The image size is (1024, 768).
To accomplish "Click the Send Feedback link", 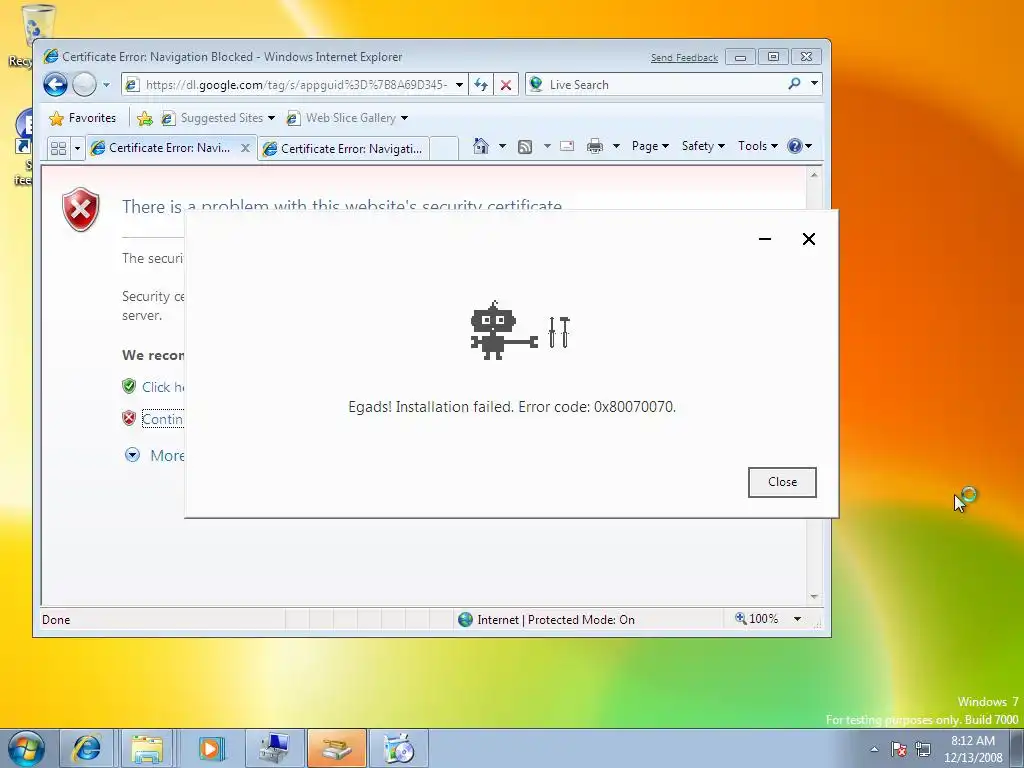I will click(x=684, y=57).
